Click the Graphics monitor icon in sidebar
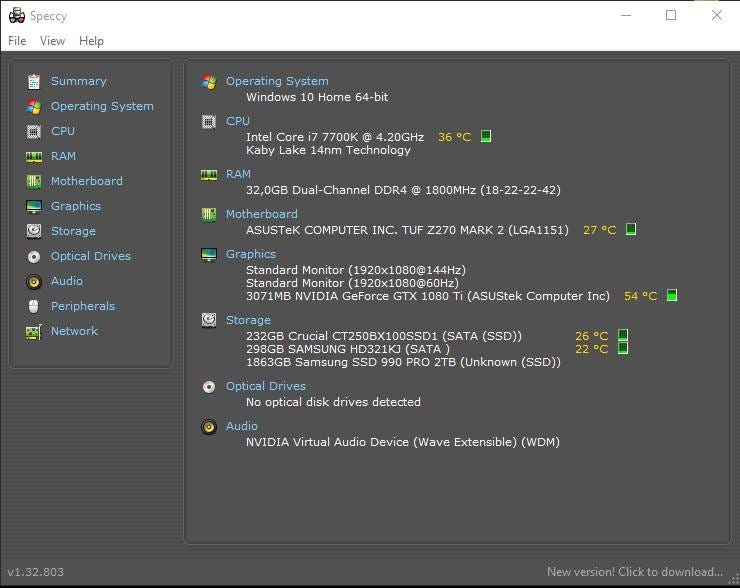 [x=34, y=206]
